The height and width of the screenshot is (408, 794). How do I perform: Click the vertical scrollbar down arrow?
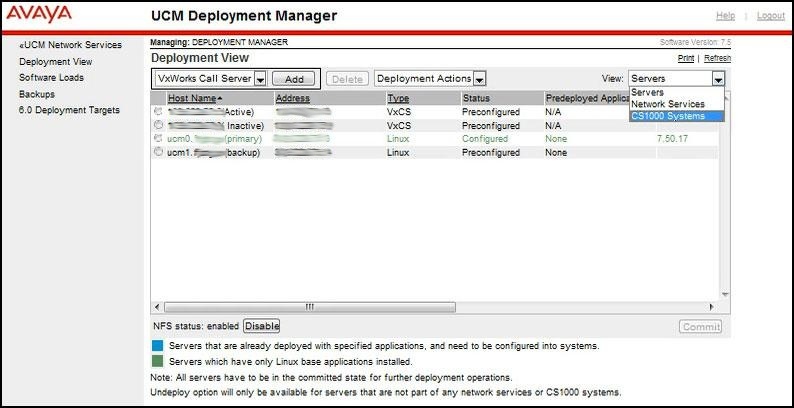tap(725, 295)
